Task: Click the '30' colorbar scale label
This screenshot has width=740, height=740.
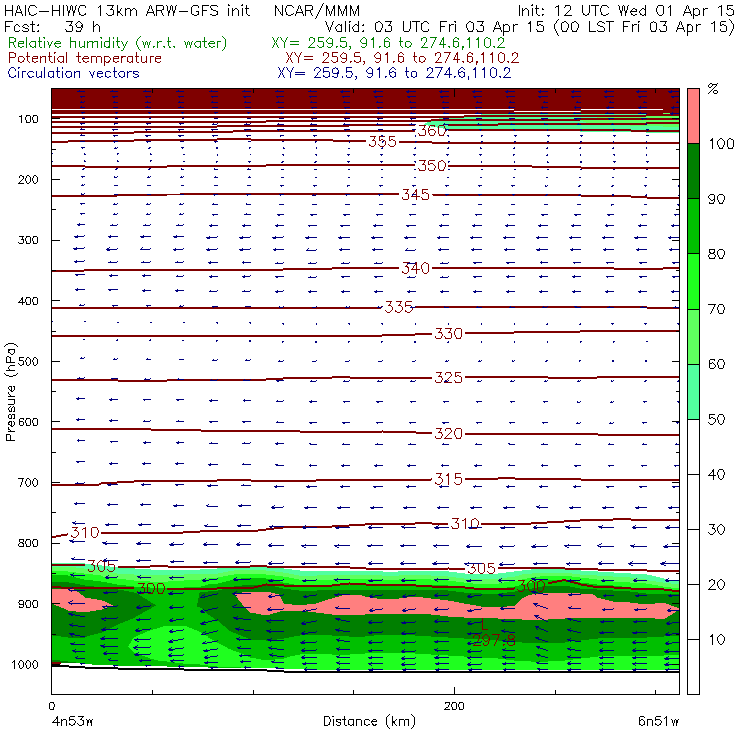Action: point(716,530)
